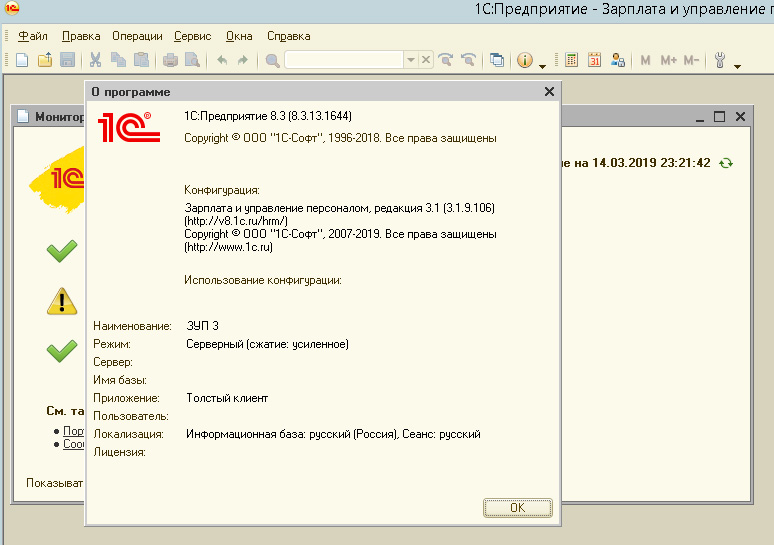This screenshot has width=774, height=545.
Task: Open the Операции menu
Action: point(137,36)
